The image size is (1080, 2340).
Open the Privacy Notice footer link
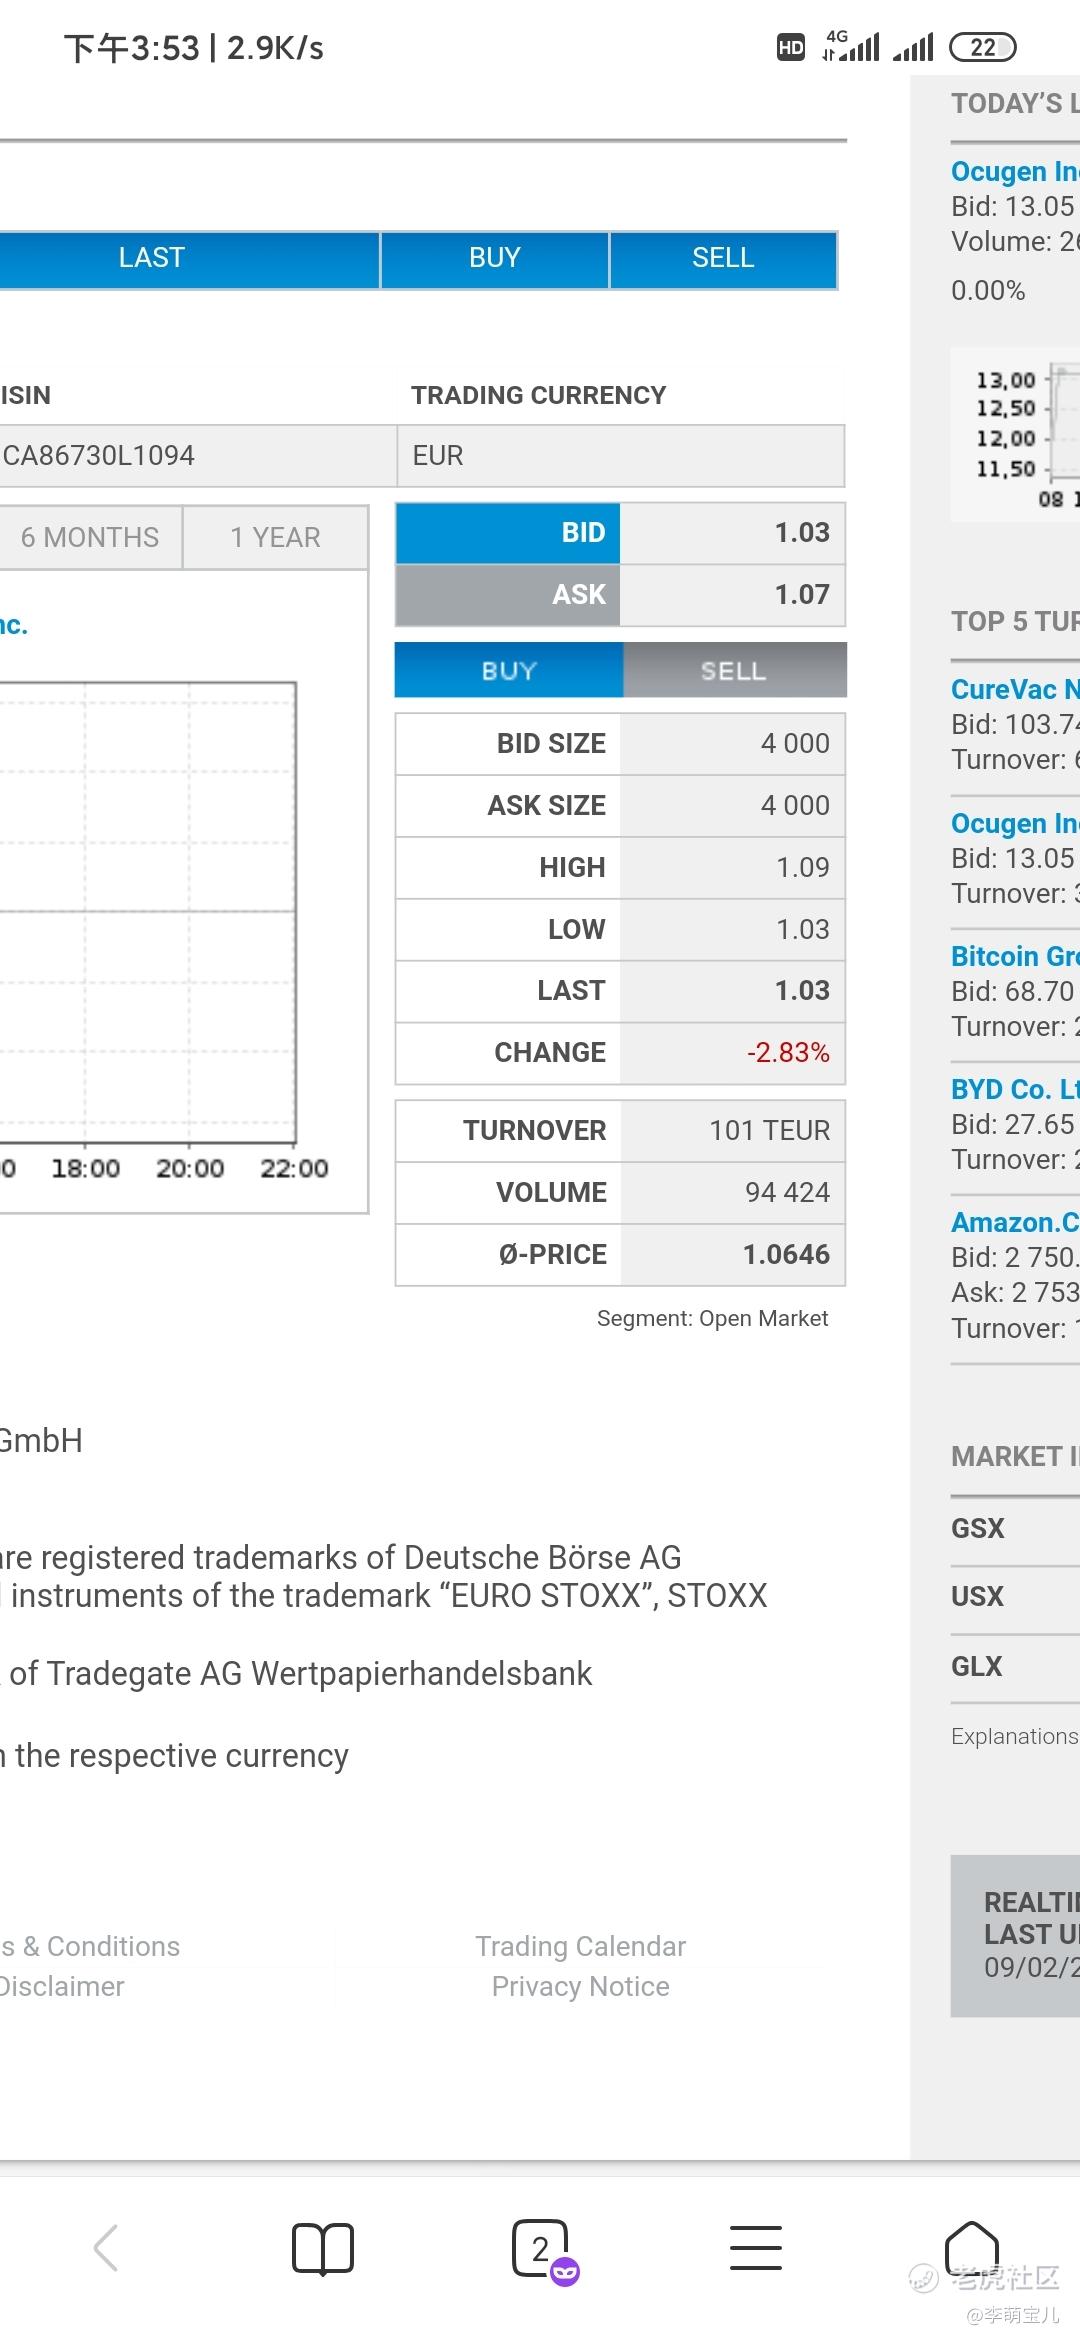click(581, 1986)
